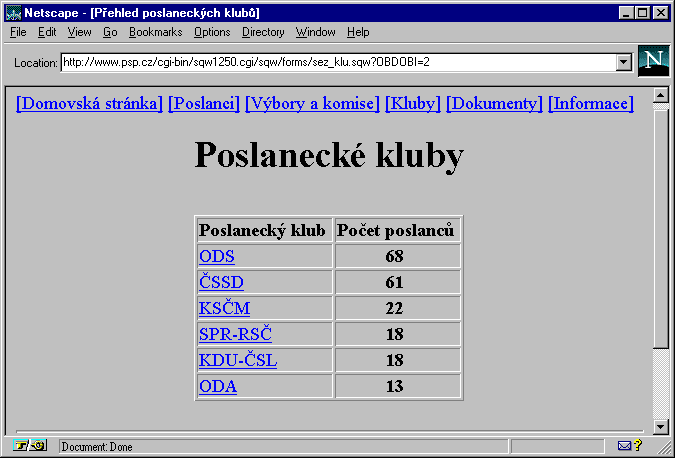
Task: Follow the Poslanci link
Action: [204, 104]
